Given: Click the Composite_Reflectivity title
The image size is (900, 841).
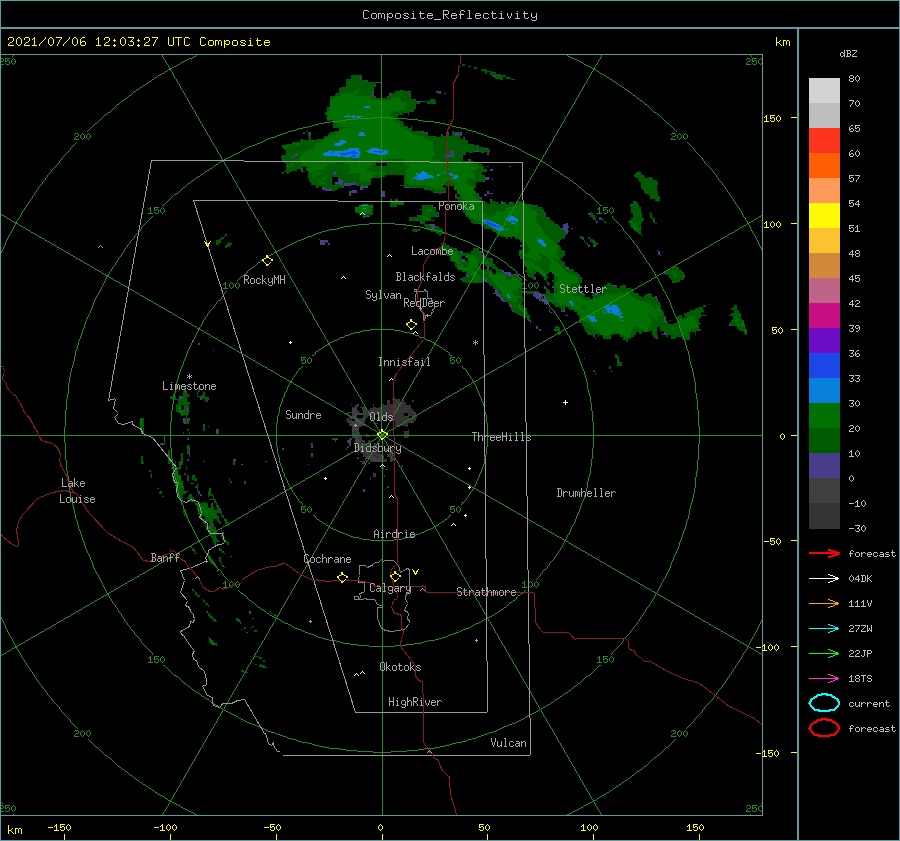Looking at the screenshot, I should [x=450, y=15].
